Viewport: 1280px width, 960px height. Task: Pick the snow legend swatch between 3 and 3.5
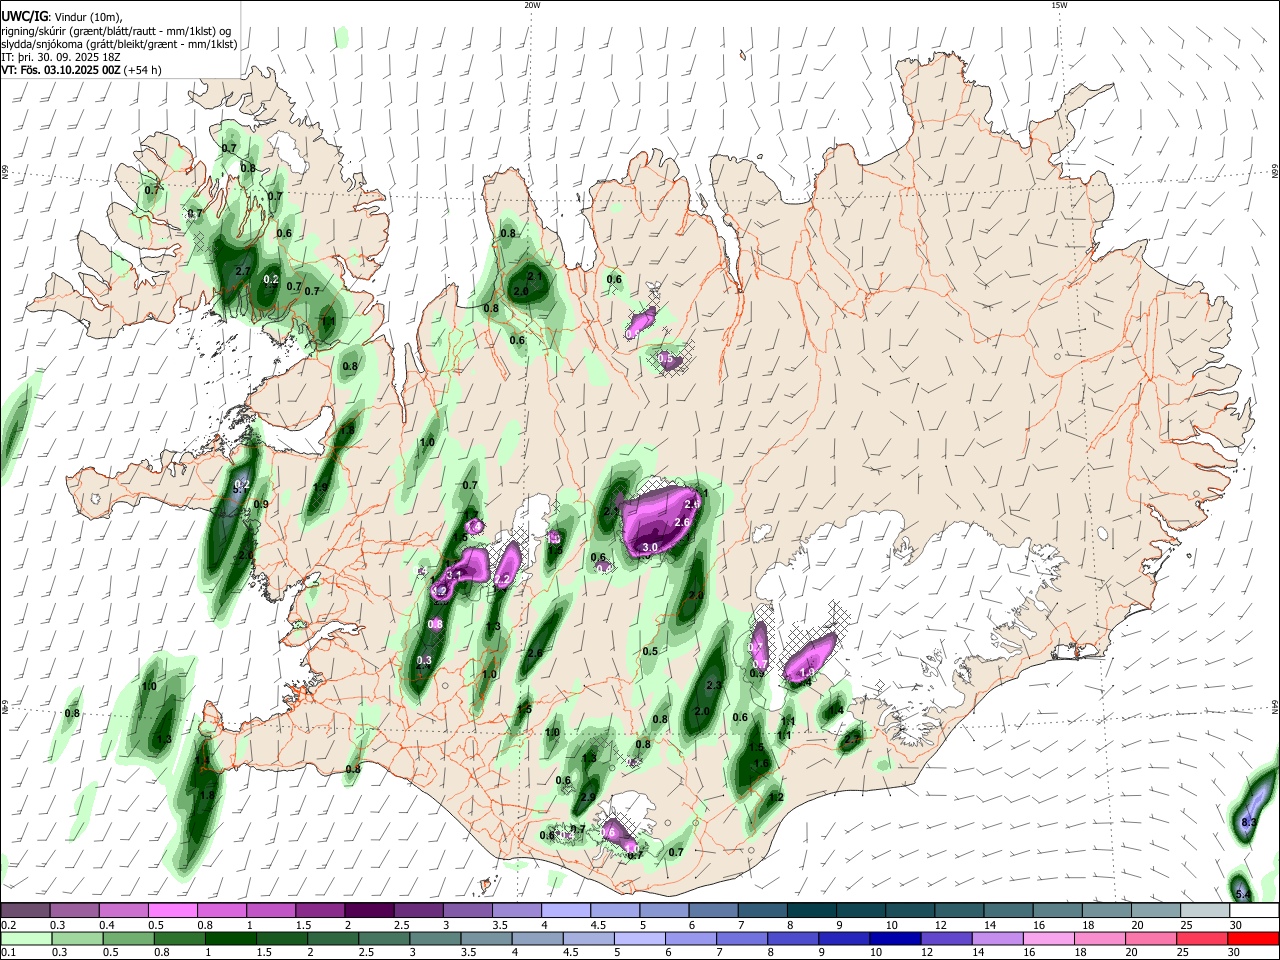[x=468, y=910]
